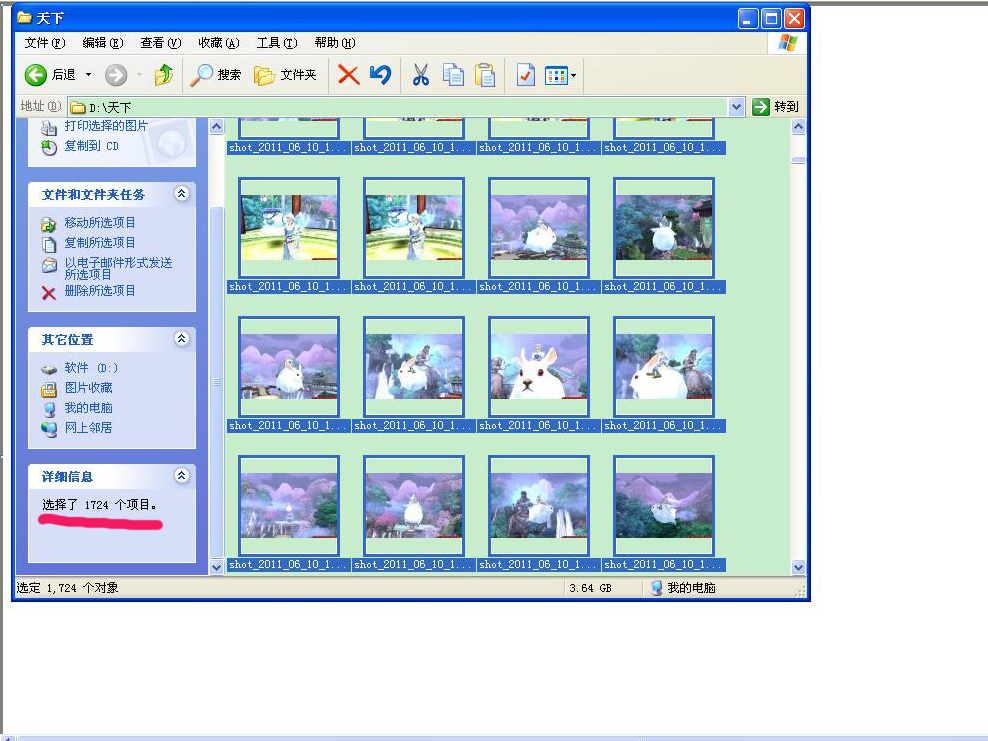The height and width of the screenshot is (741, 988).
Task: Expand the address bar dropdown list
Action: (x=736, y=106)
